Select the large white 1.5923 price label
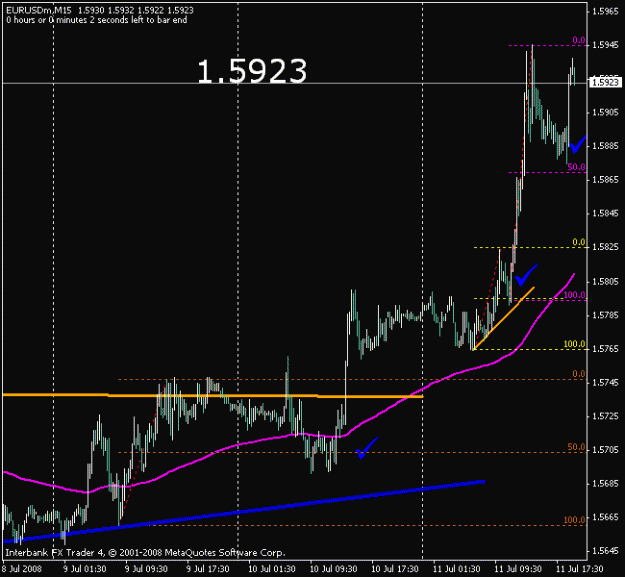The width and height of the screenshot is (625, 577). point(252,71)
